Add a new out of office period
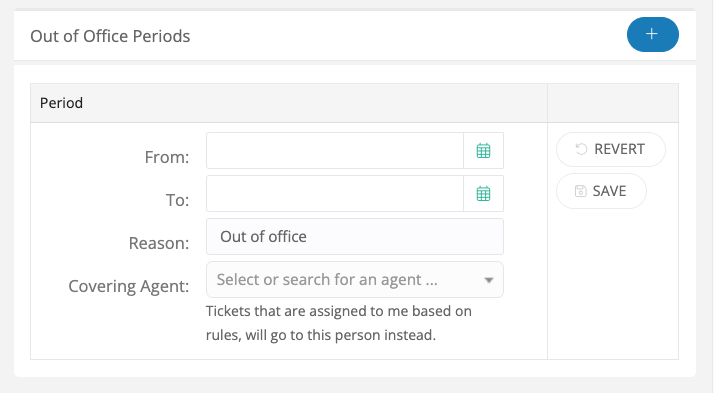 (653, 35)
